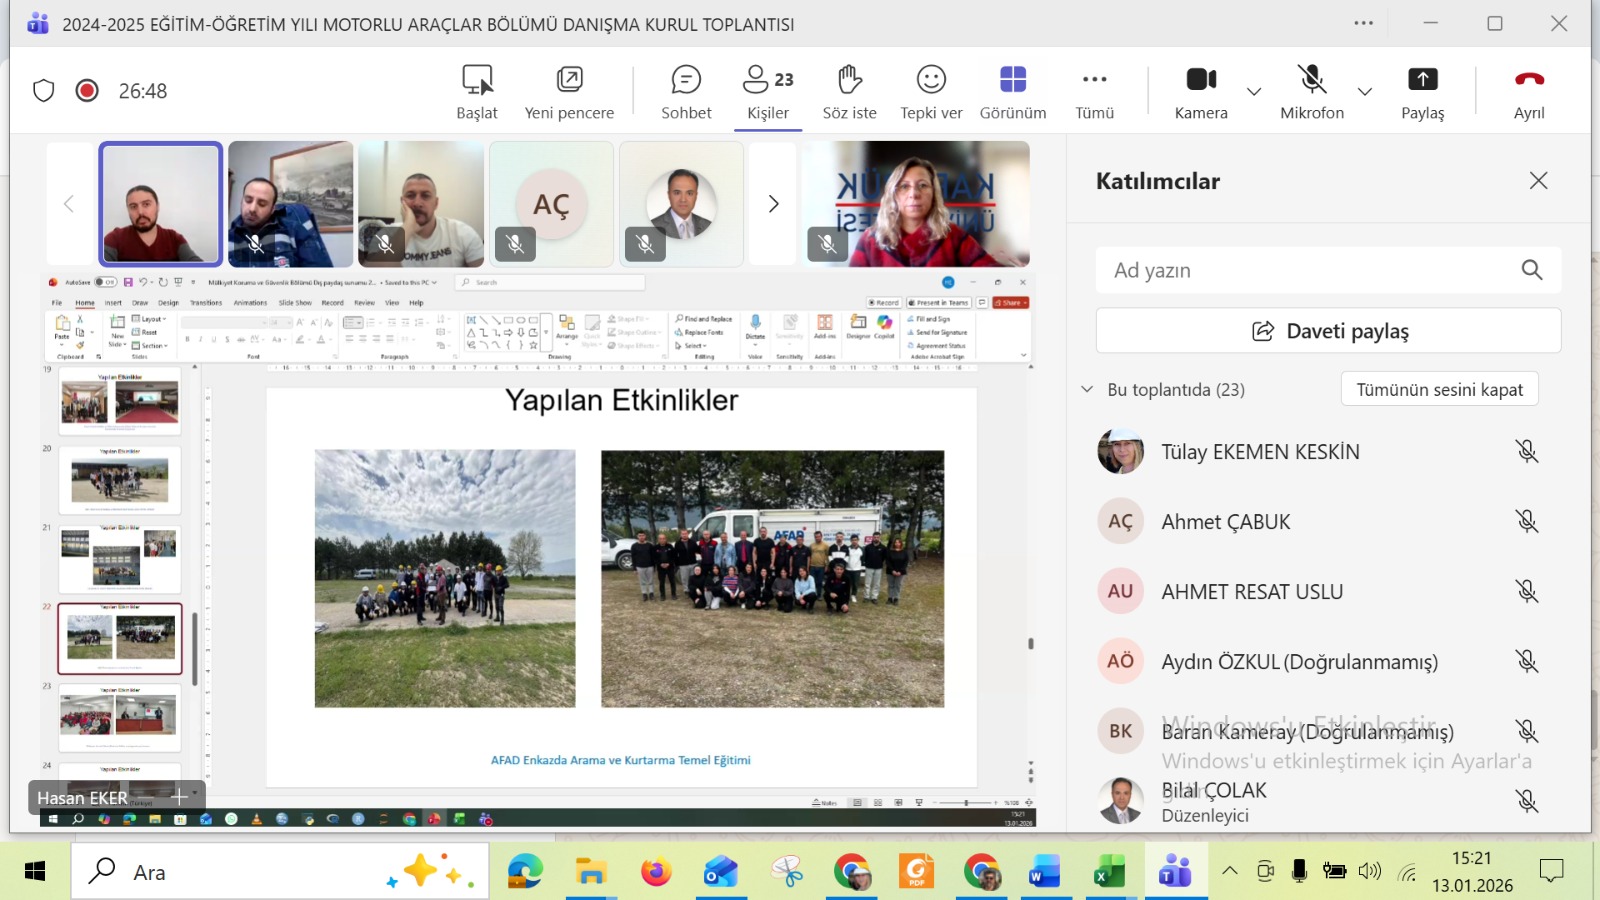1600x900 pixels.
Task: Click the Daveti paylaş button
Action: coord(1328,331)
